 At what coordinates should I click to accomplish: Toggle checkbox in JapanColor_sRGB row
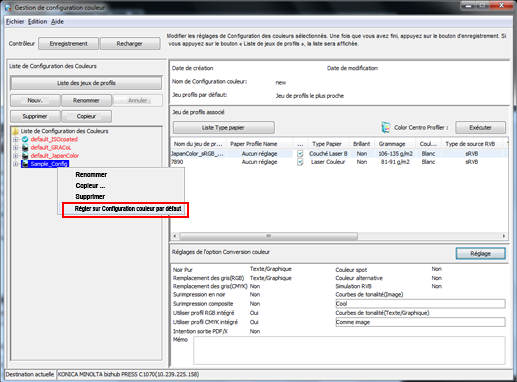point(300,154)
